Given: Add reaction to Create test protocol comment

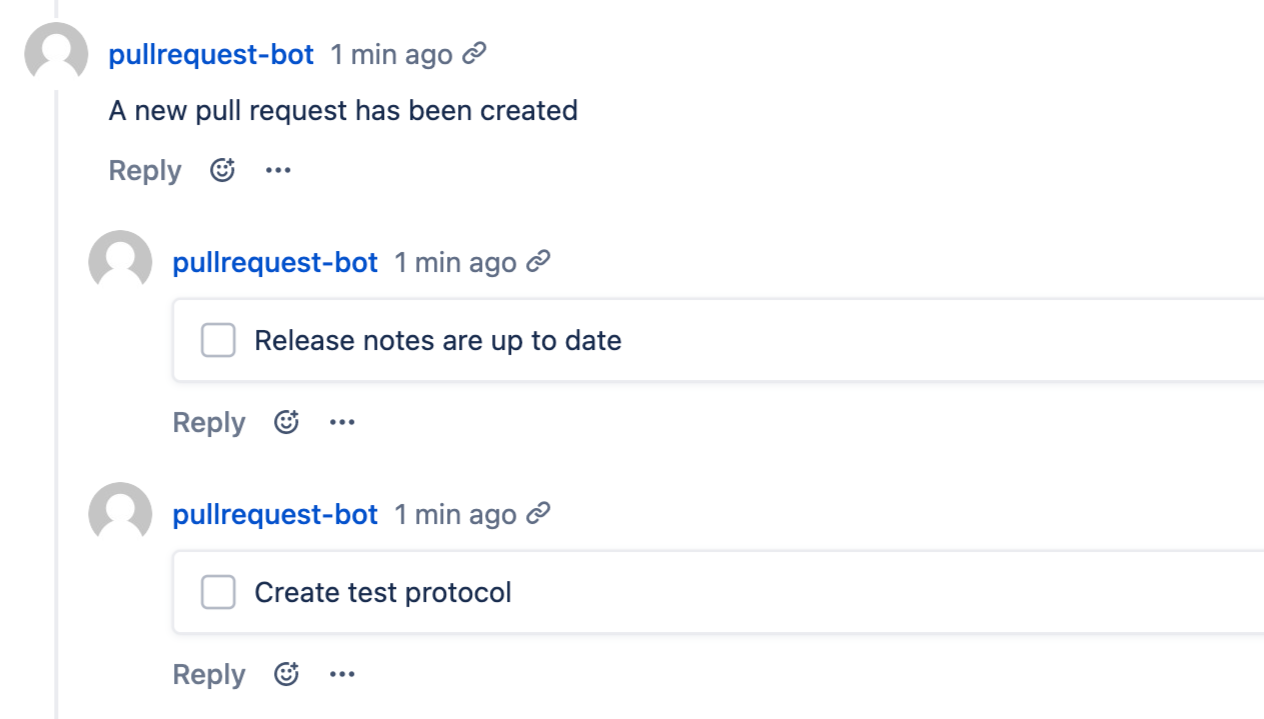Looking at the screenshot, I should (286, 674).
